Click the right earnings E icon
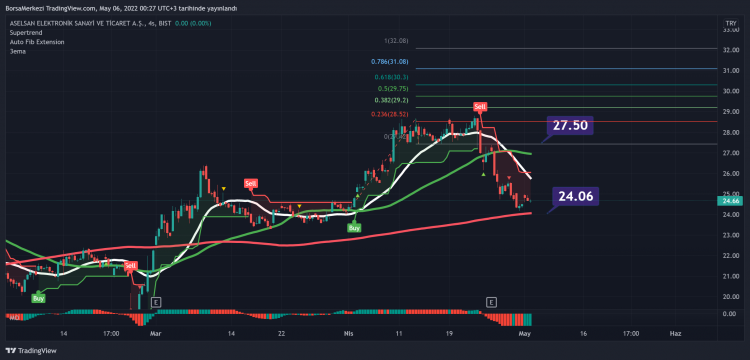 491,302
